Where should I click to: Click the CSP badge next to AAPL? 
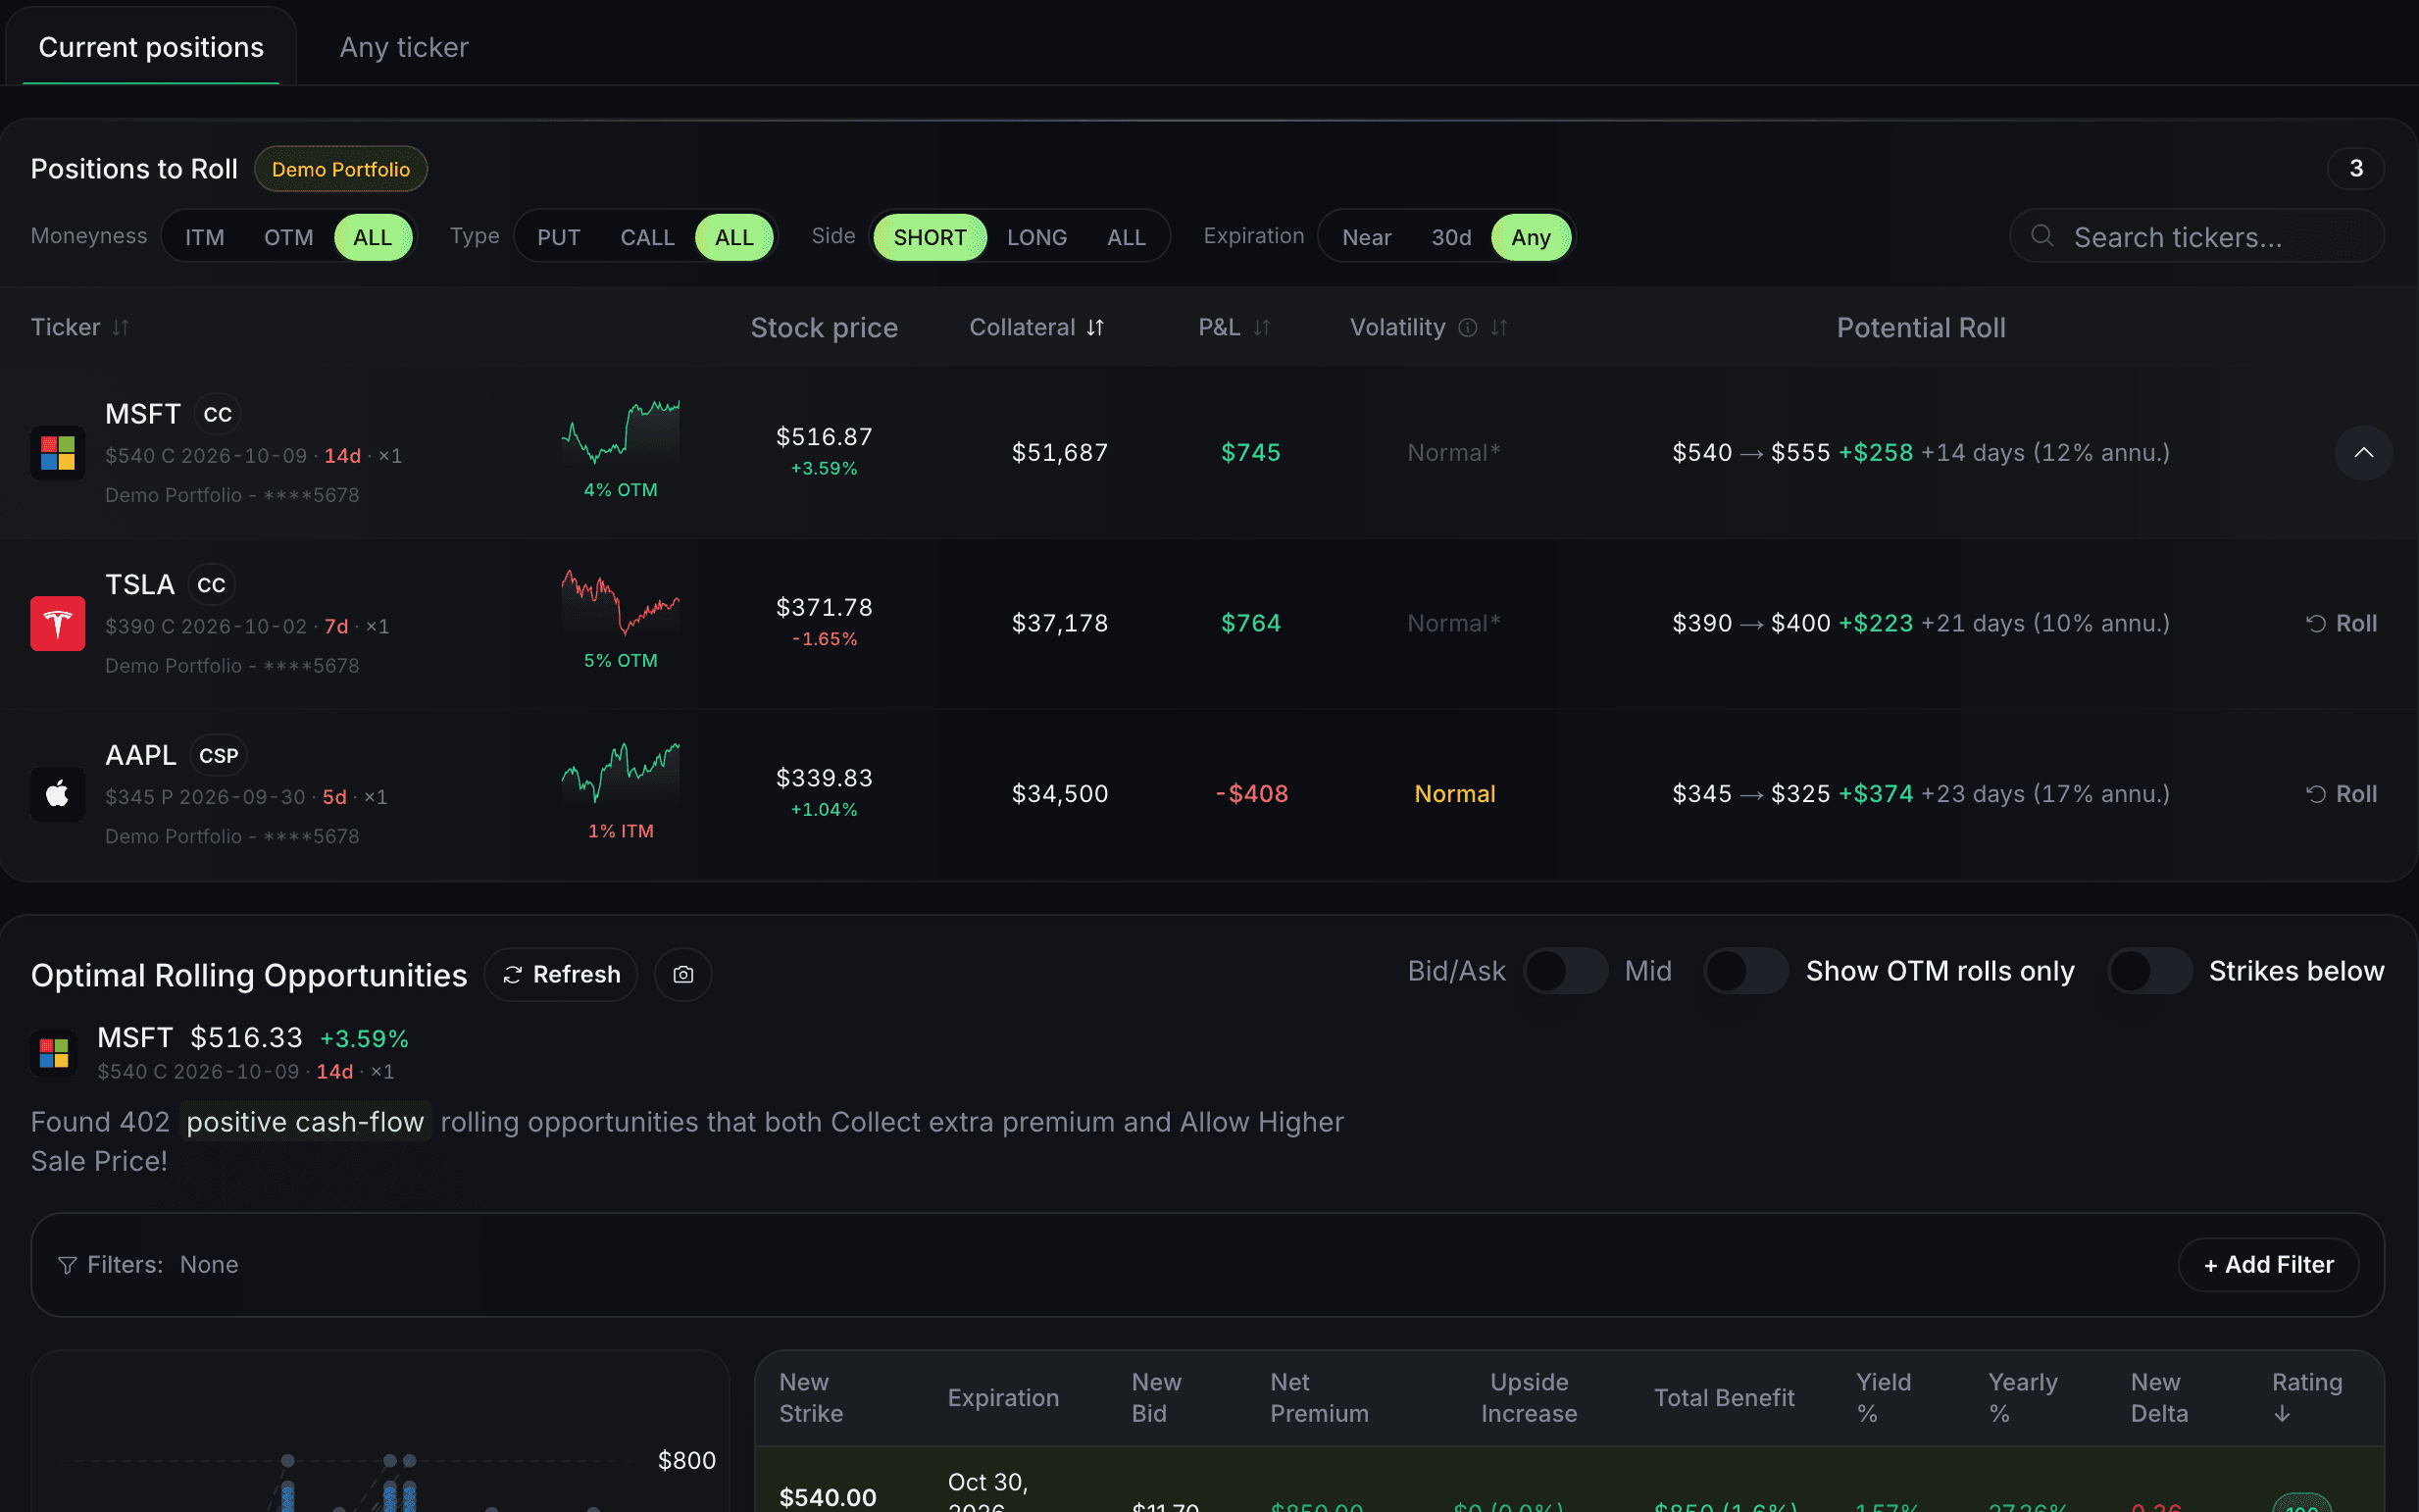coord(219,756)
